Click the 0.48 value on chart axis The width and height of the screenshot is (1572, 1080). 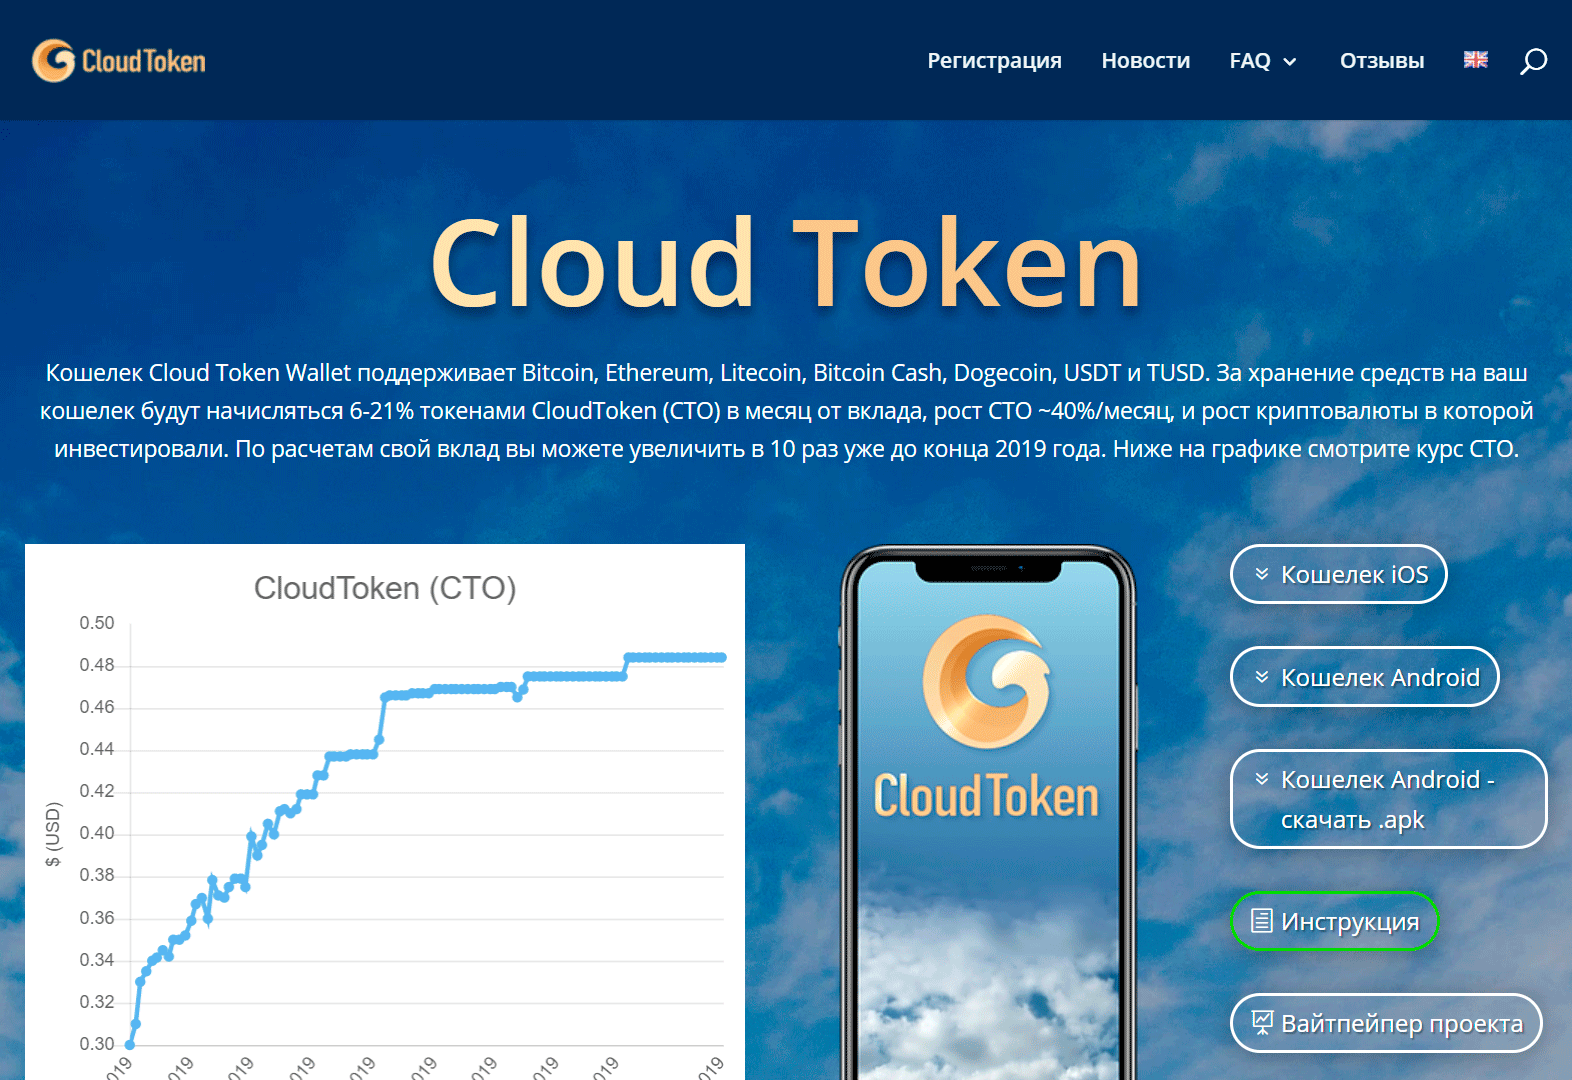tap(97, 665)
